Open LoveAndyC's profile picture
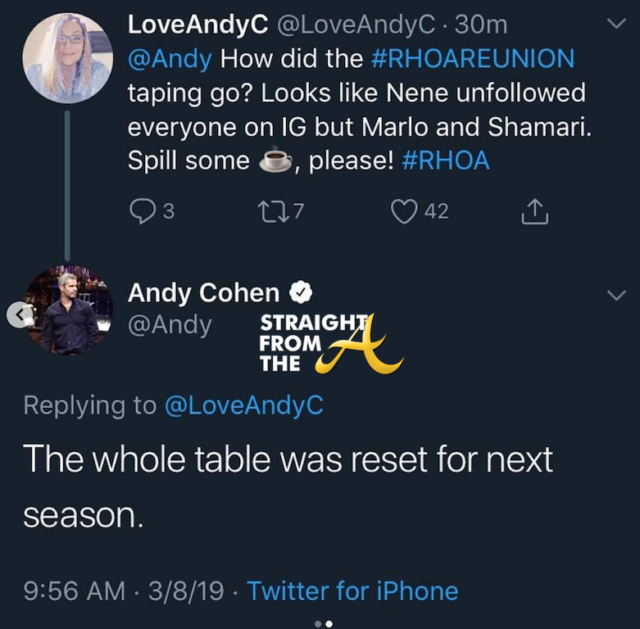 67,58
